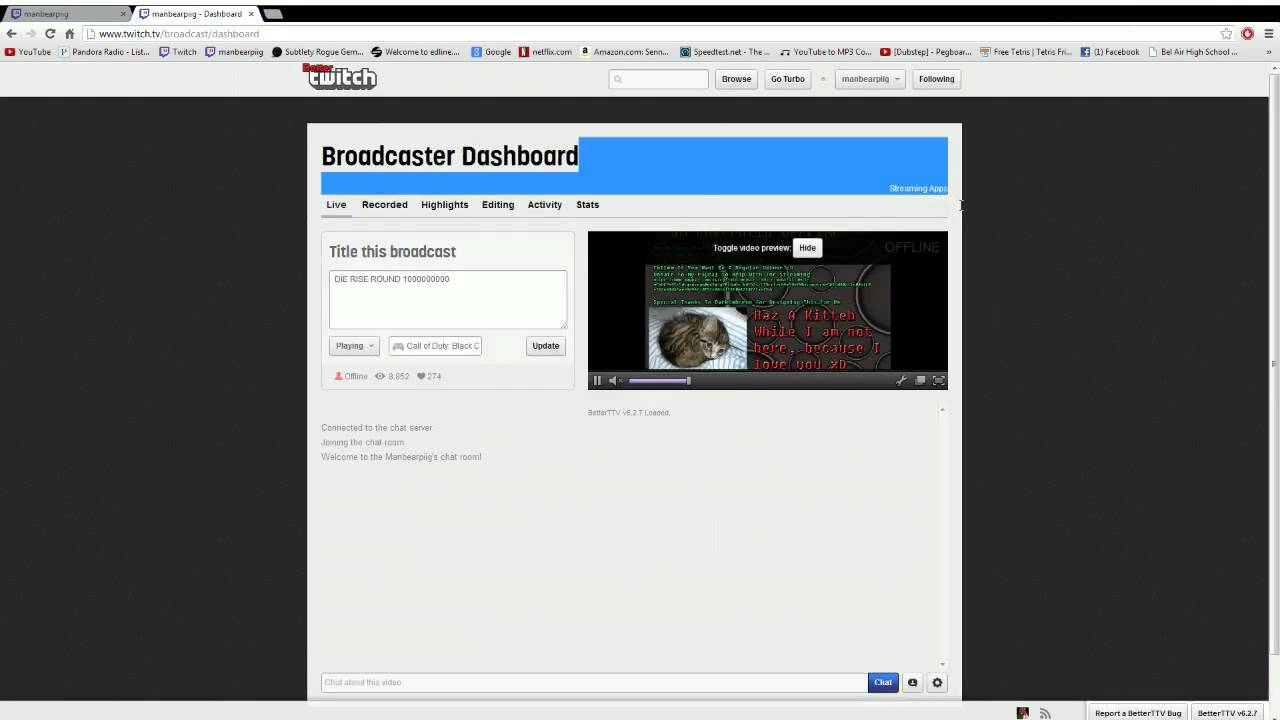Image resolution: width=1280 pixels, height=720 pixels.
Task: Switch to the Stats tab
Action: tap(587, 205)
